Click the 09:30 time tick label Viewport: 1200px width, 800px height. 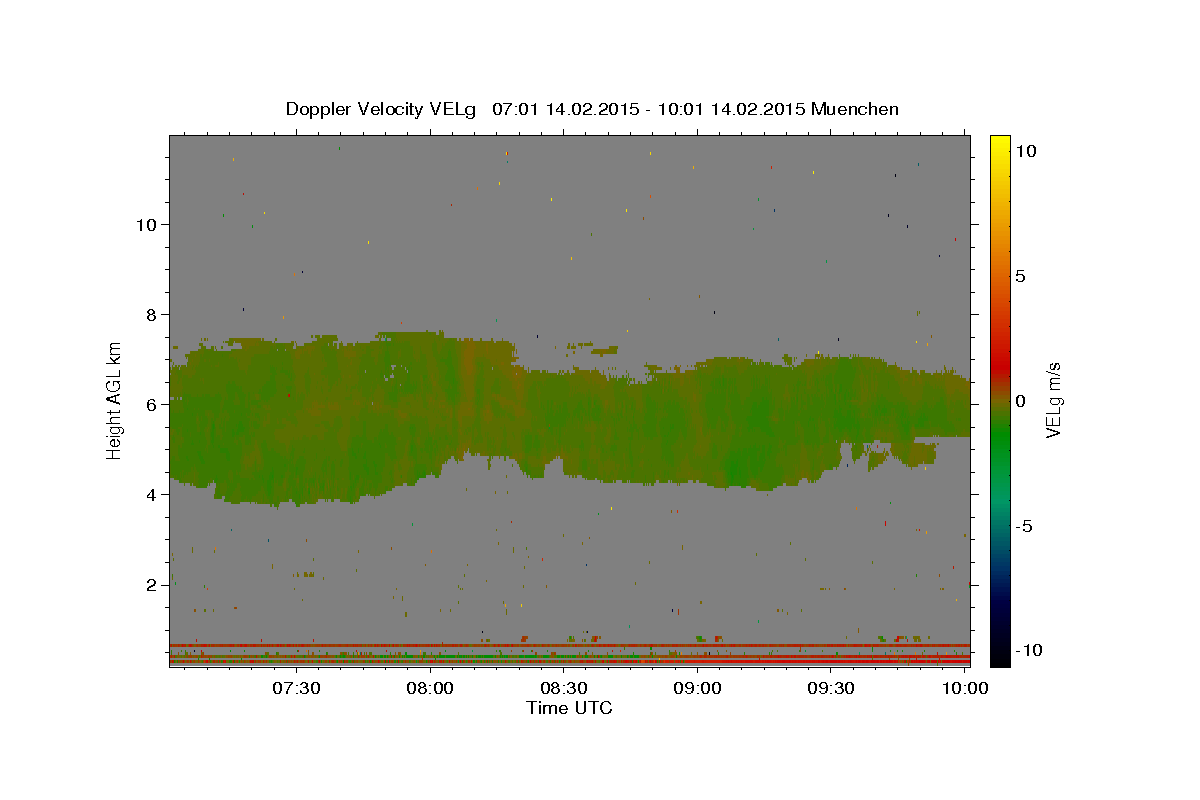(831, 688)
